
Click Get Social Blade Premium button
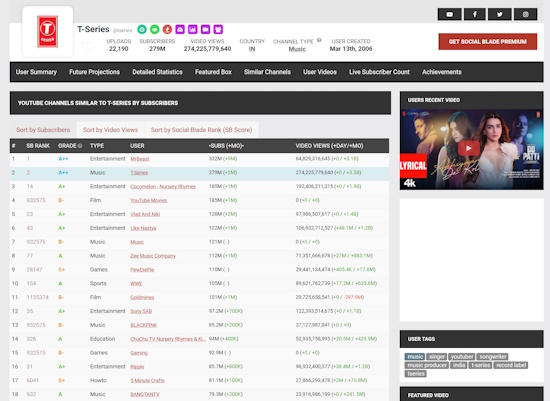coord(488,42)
